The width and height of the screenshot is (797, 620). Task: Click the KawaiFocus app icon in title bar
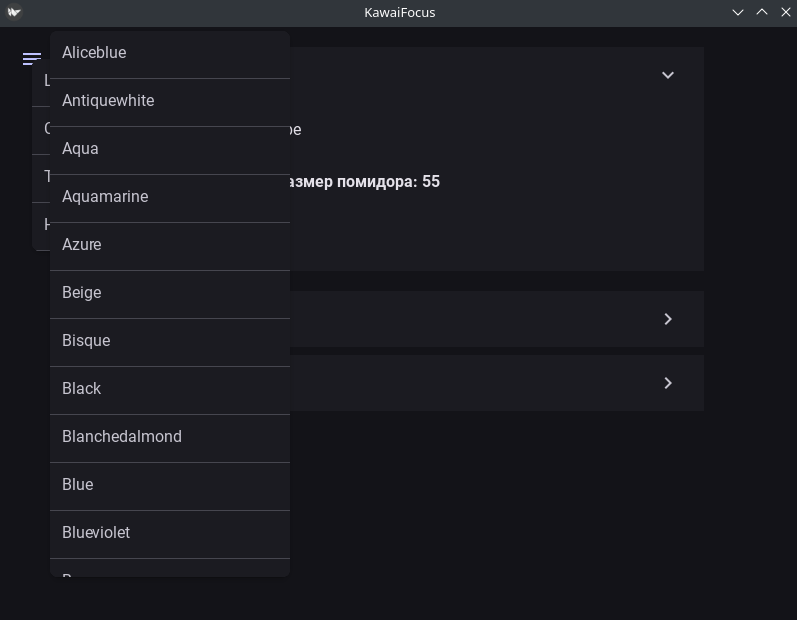click(x=14, y=12)
